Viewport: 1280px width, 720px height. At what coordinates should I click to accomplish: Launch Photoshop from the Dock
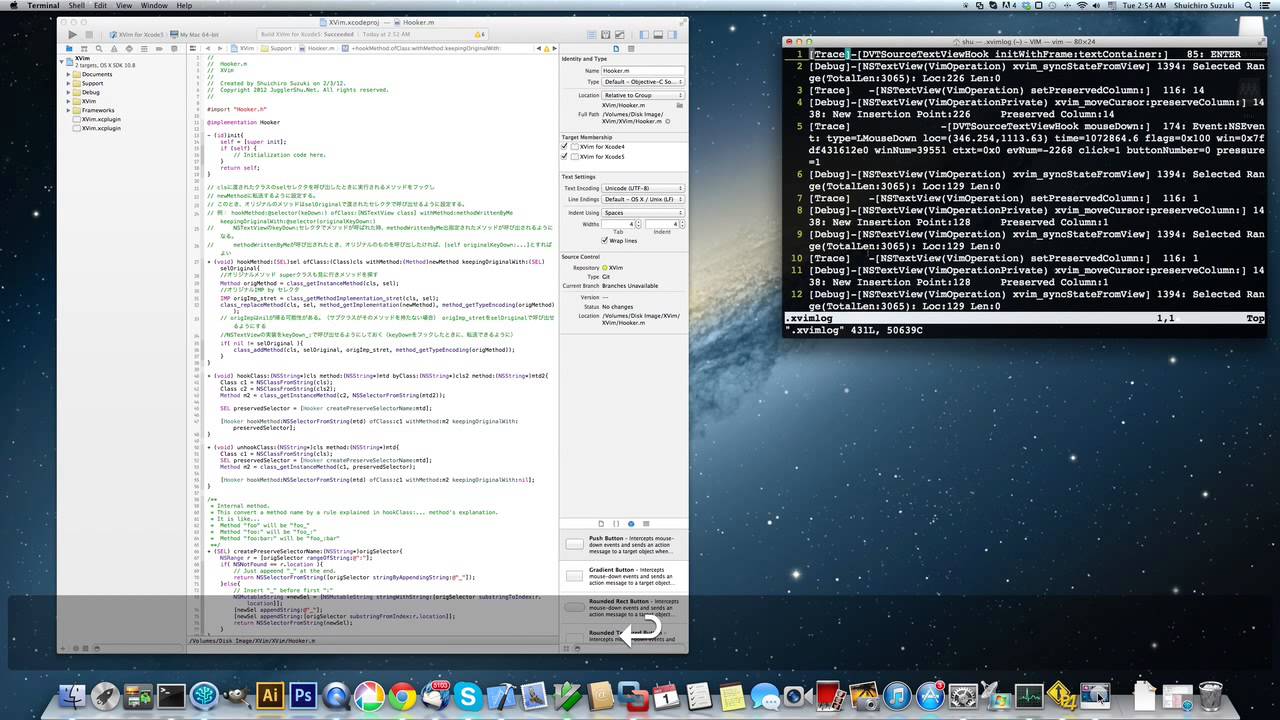[x=303, y=696]
